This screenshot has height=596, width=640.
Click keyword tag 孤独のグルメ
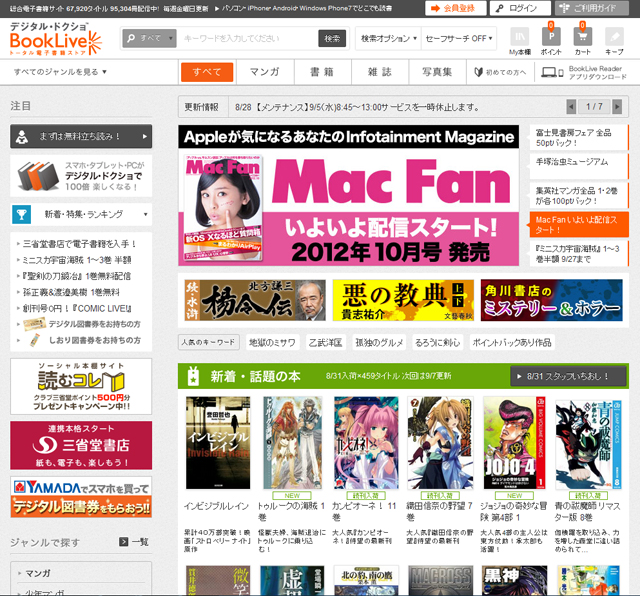click(379, 342)
